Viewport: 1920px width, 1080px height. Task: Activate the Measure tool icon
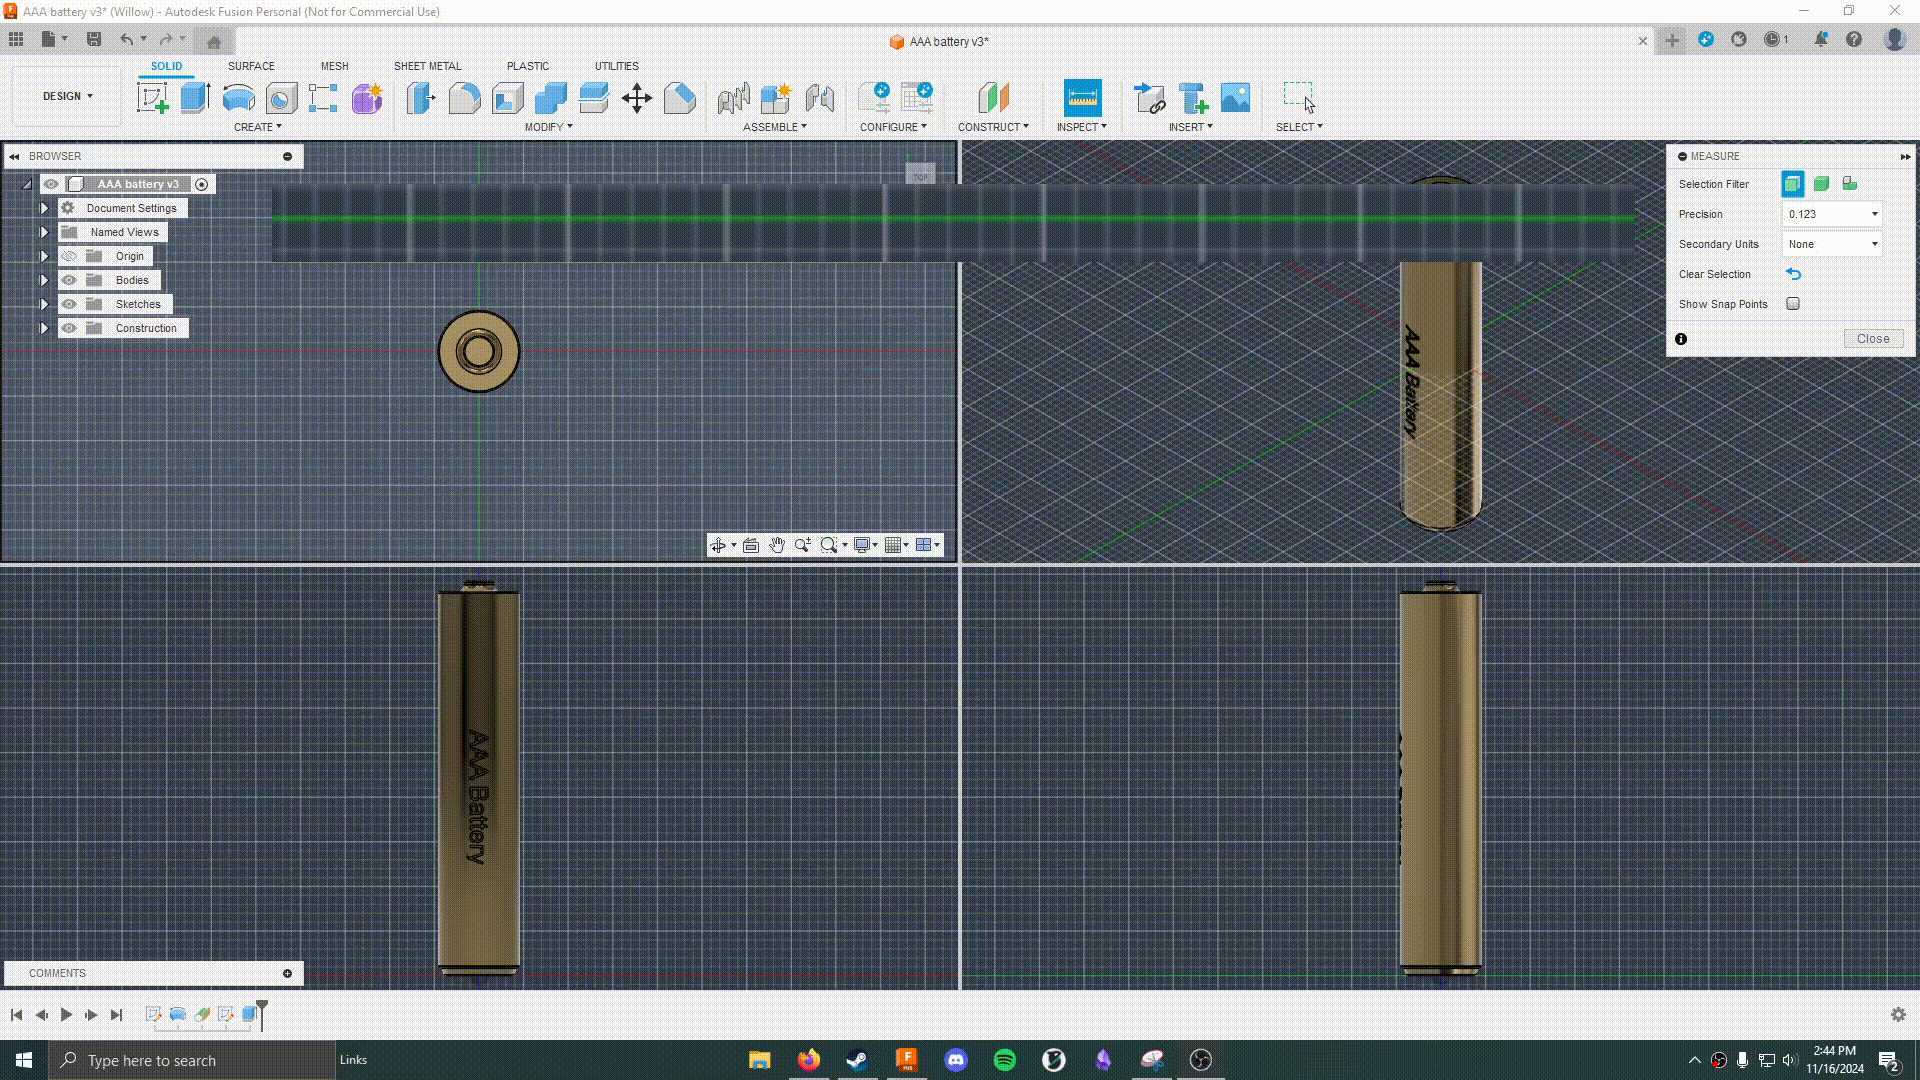pyautogui.click(x=1082, y=98)
